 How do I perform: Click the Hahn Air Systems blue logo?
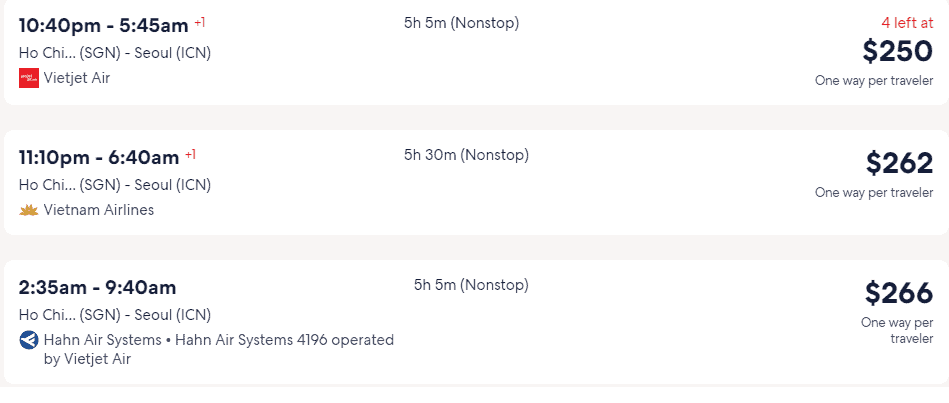28,341
